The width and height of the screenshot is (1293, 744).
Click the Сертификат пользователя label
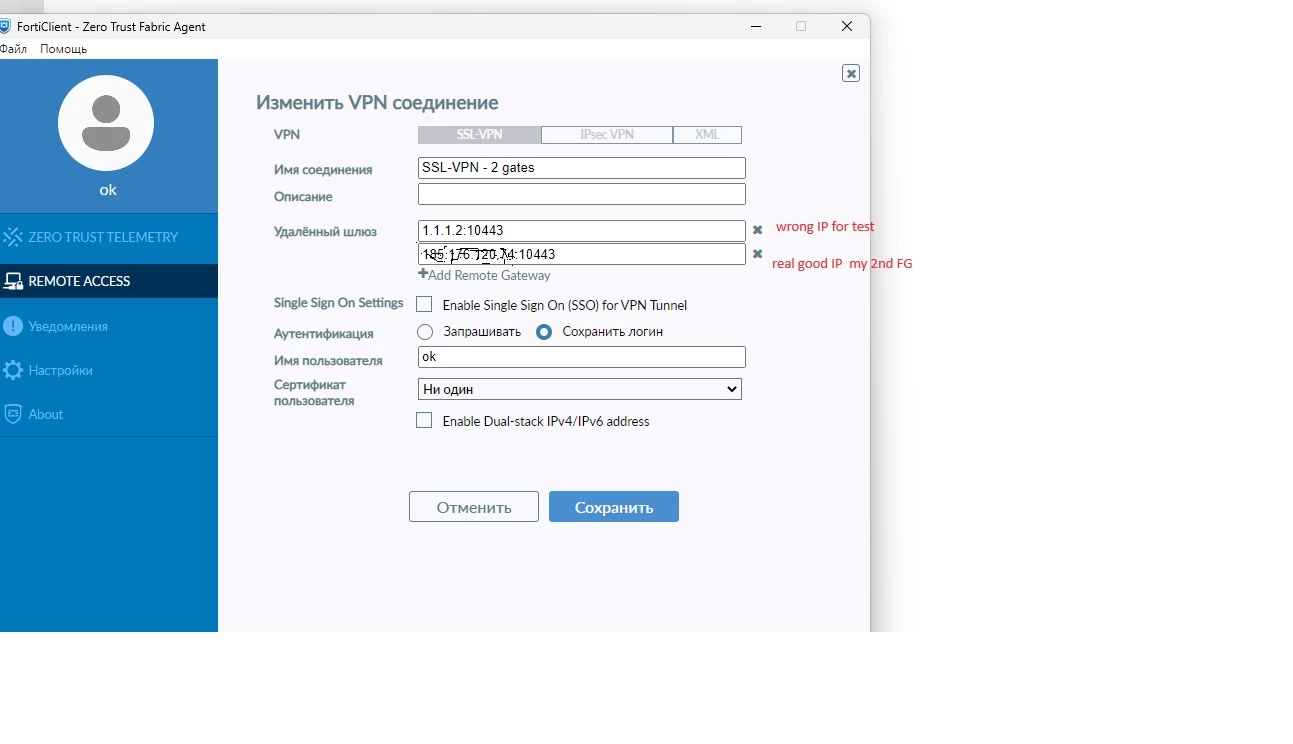point(314,393)
